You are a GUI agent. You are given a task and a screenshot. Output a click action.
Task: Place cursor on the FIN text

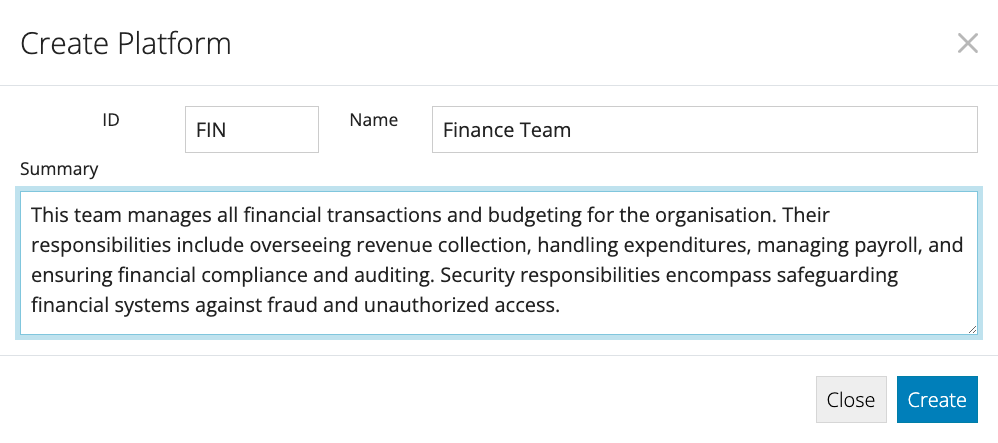[x=211, y=130]
